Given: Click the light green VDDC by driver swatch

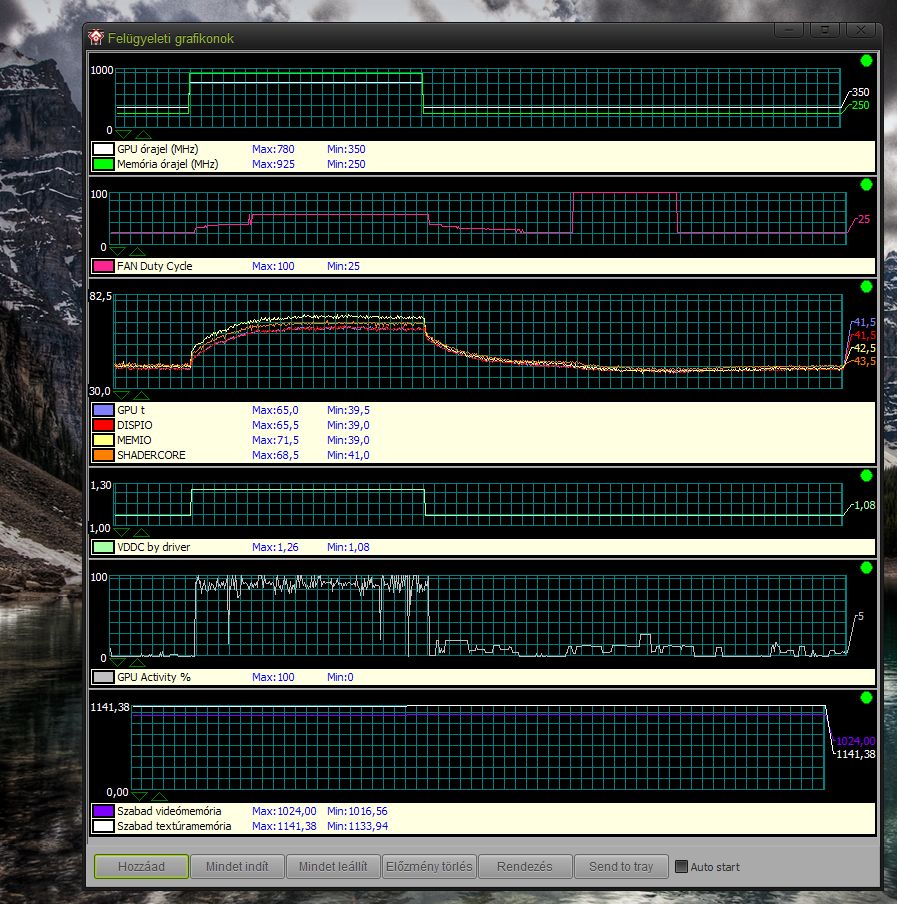Looking at the screenshot, I should pyautogui.click(x=103, y=547).
